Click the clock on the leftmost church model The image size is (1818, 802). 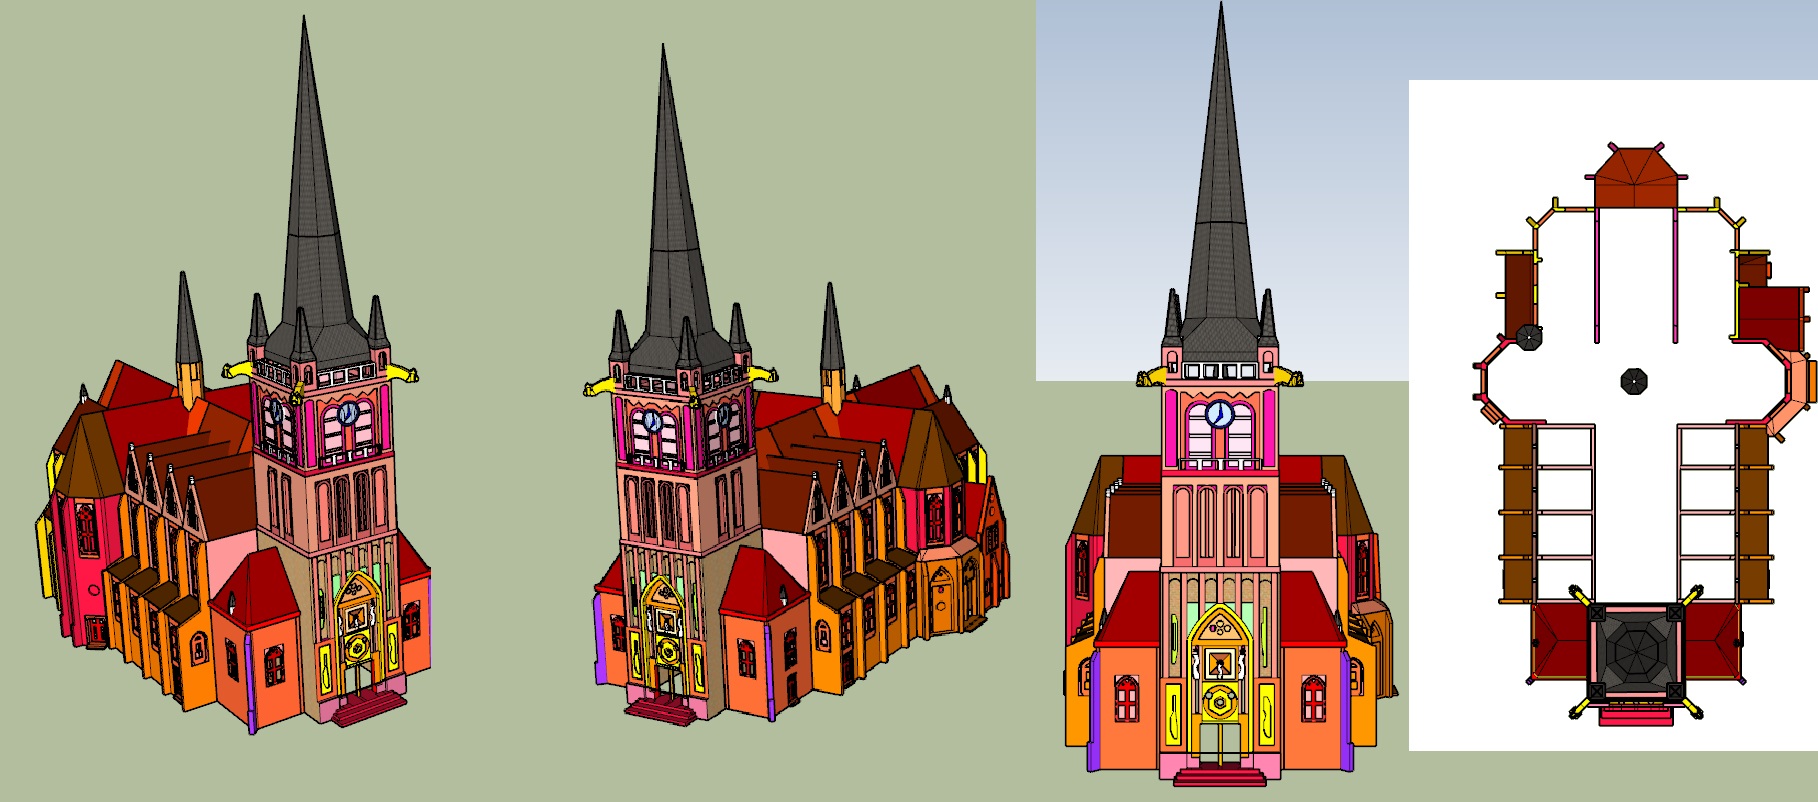(x=348, y=413)
